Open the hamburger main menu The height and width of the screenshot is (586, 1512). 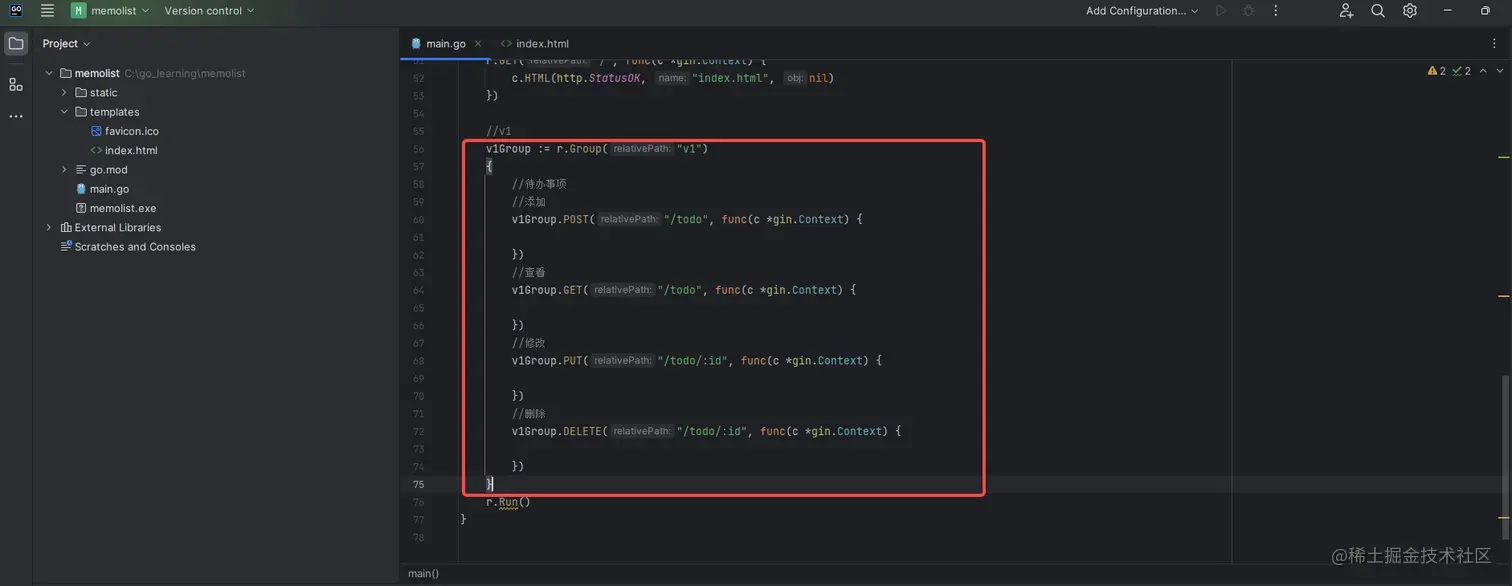[x=47, y=10]
